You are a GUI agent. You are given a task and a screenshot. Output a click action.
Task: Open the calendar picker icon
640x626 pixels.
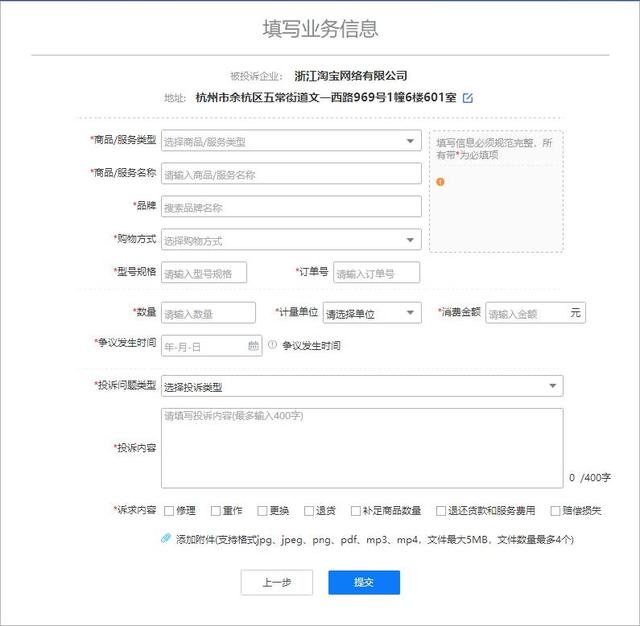[253, 346]
